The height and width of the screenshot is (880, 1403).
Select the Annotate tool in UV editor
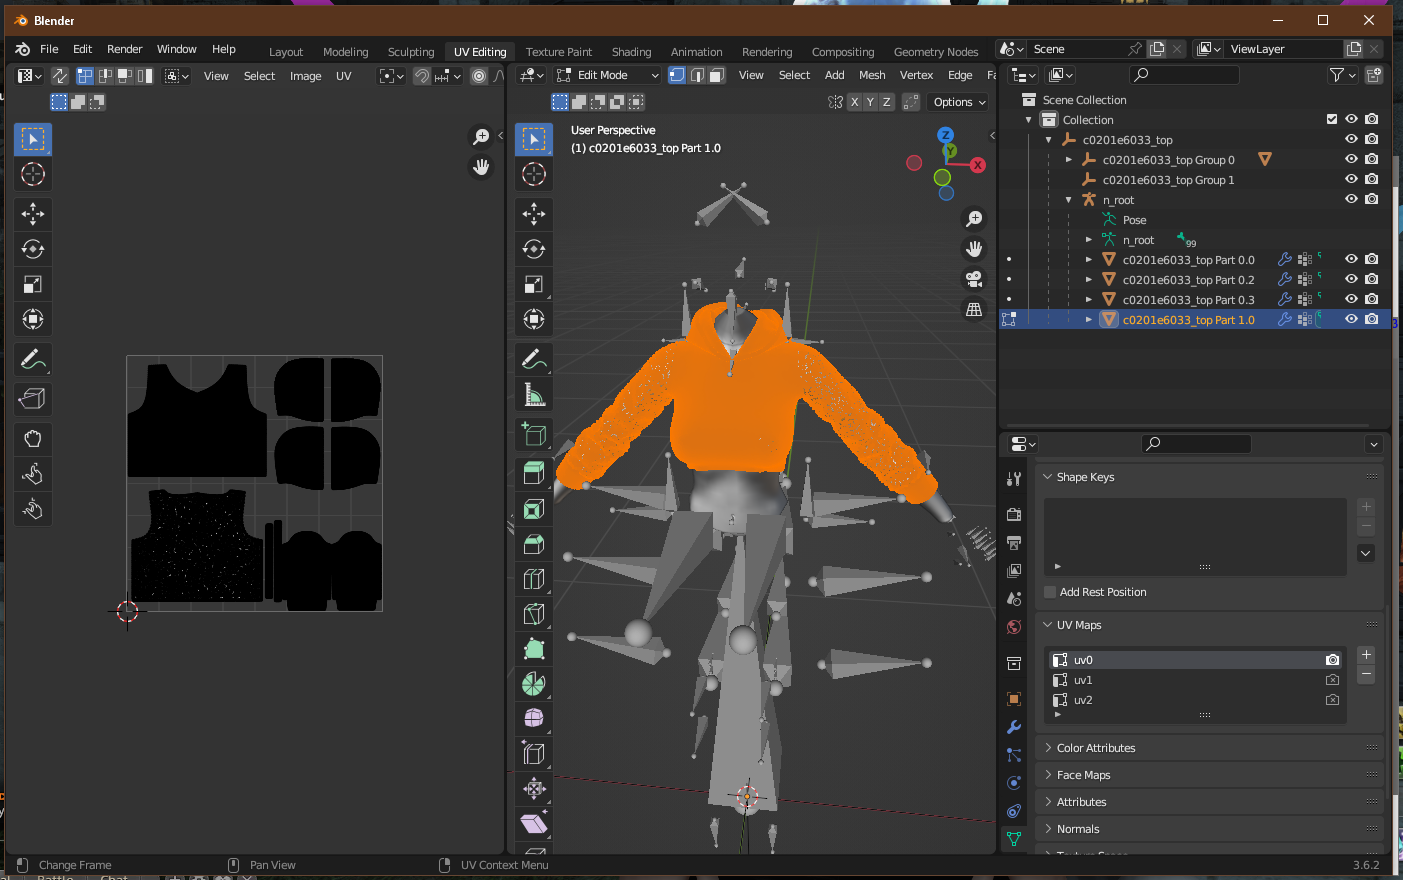click(x=32, y=359)
